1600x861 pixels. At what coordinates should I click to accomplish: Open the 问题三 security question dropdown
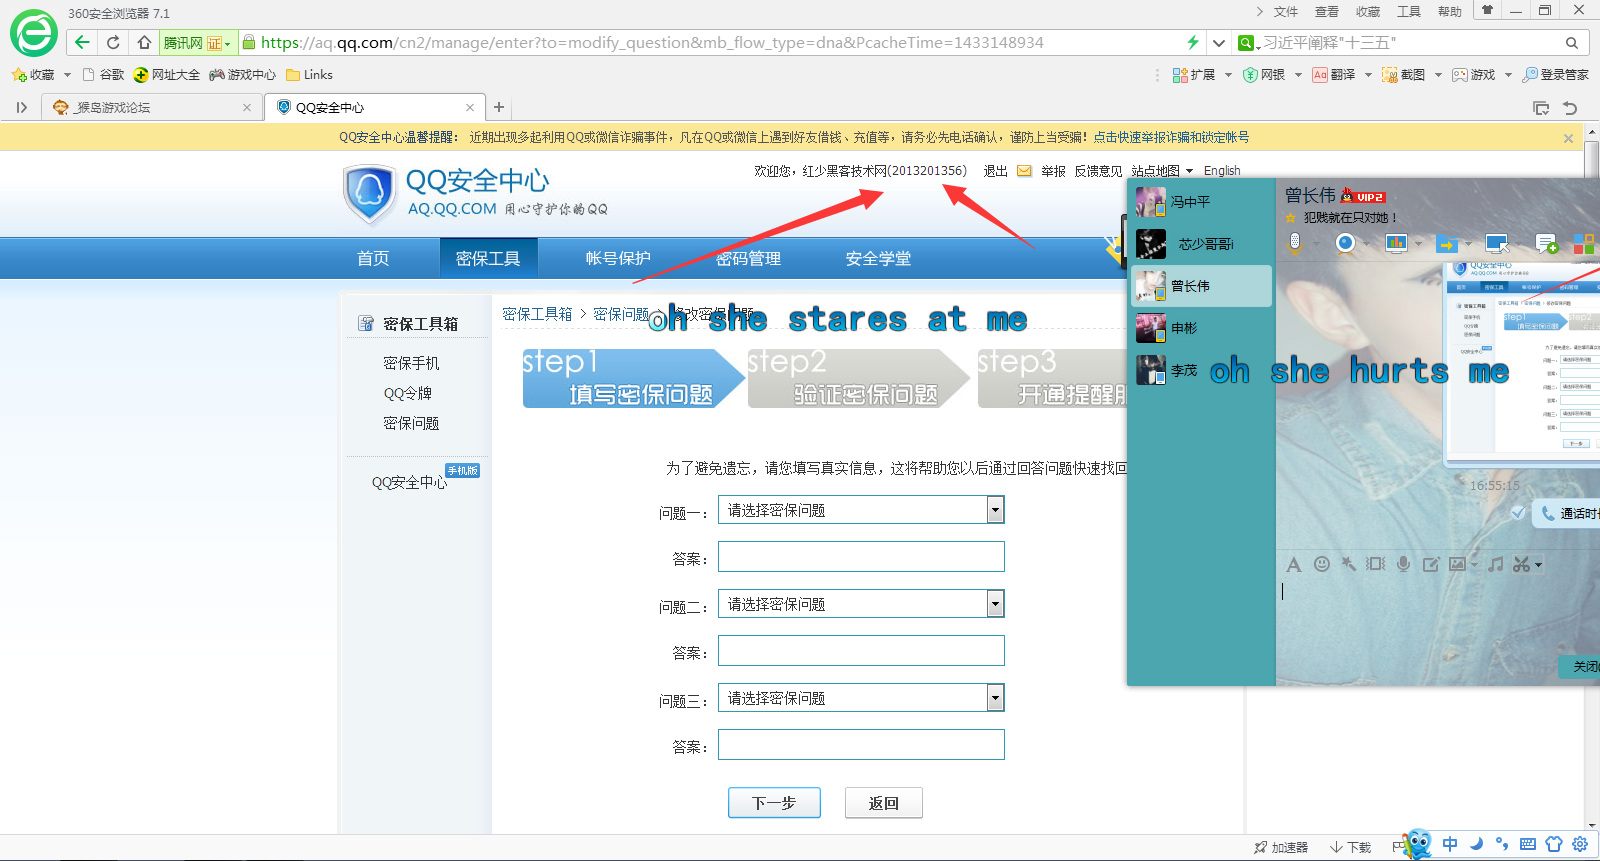[x=861, y=698]
